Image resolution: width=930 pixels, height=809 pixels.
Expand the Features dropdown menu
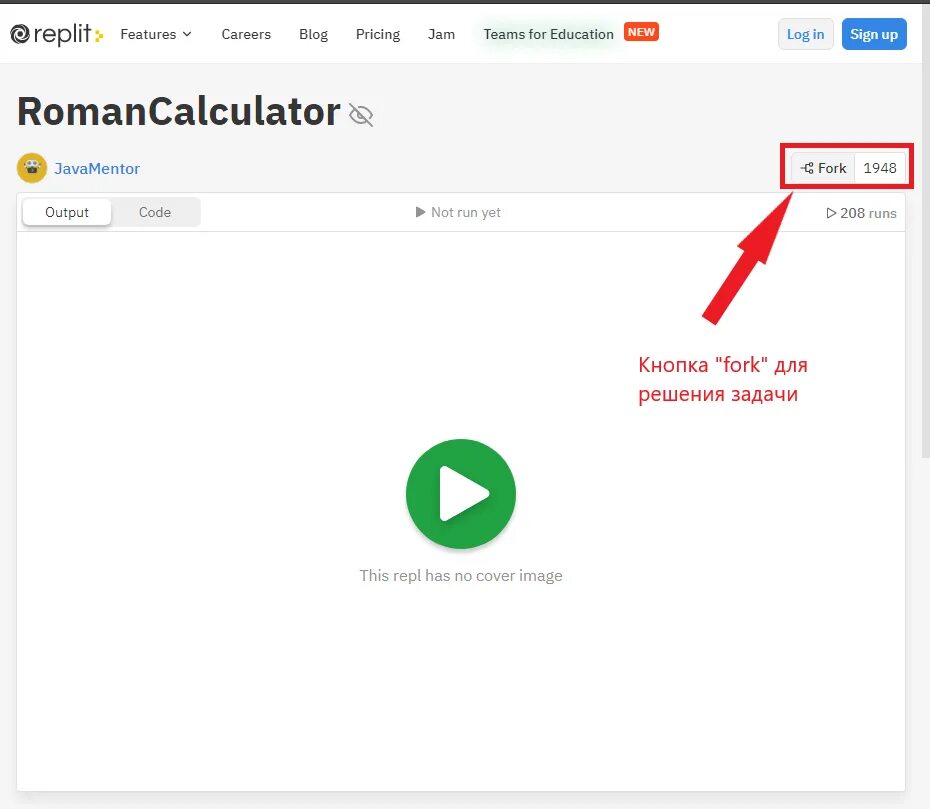[x=156, y=34]
